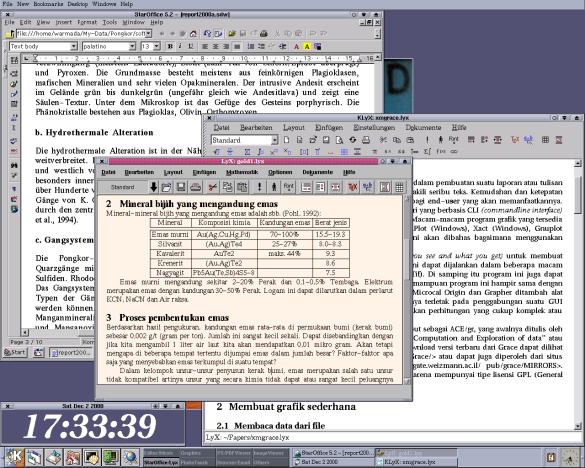The image size is (585, 468).
Task: Click the yellow highlighting icon in StarOffice
Action: [307, 46]
